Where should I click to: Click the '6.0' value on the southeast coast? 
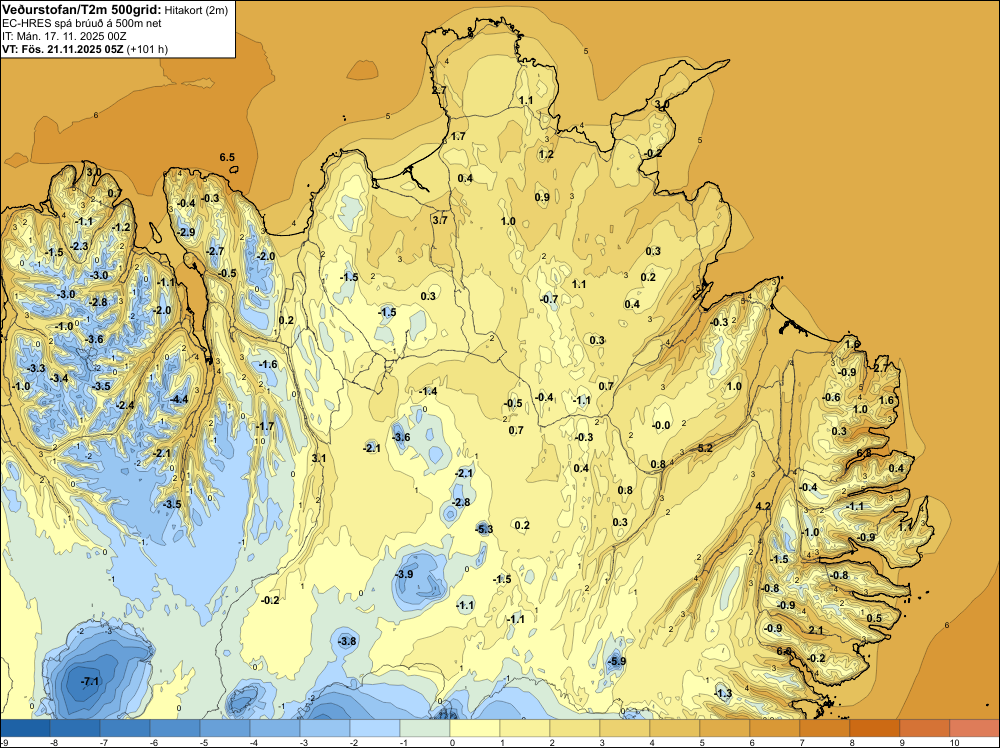[x=784, y=651]
